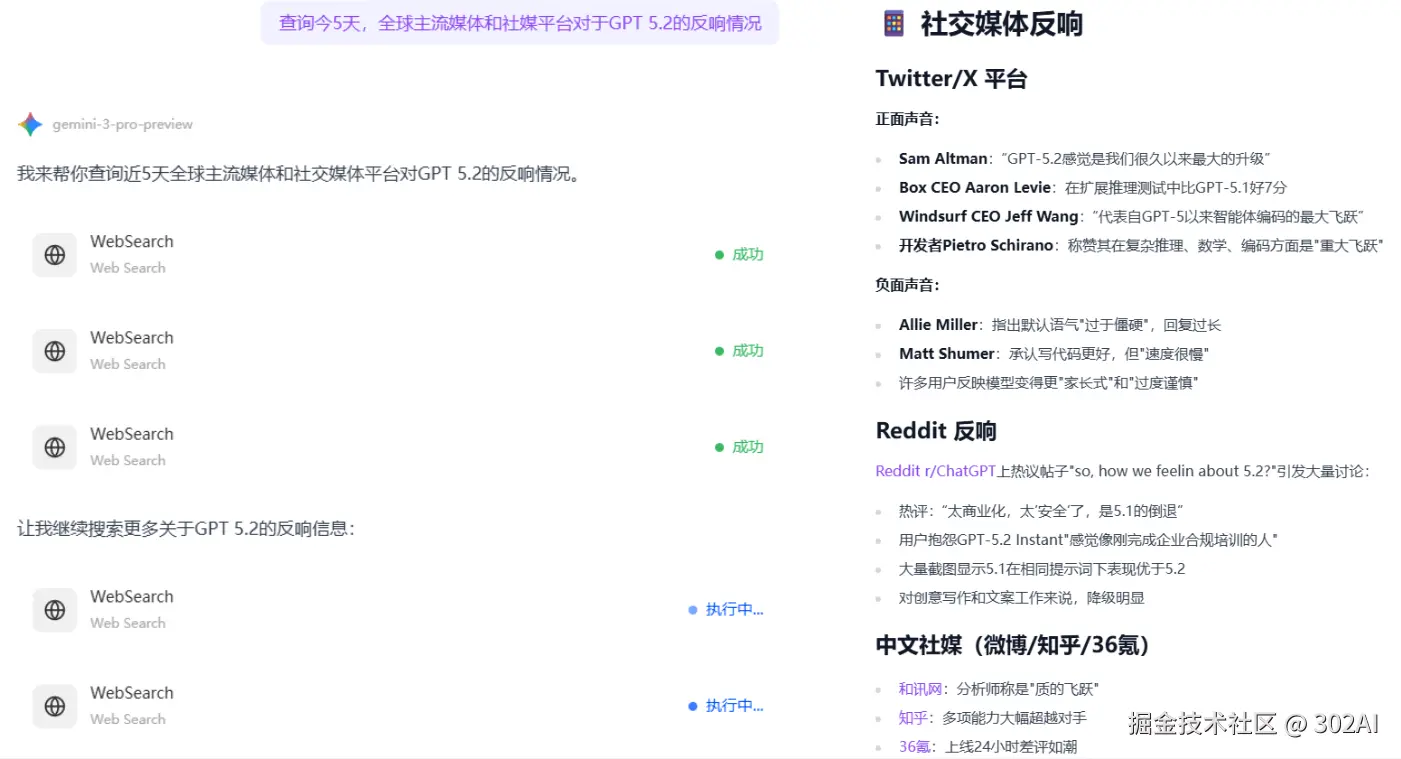Expand the second WebSearch result card

click(400, 350)
